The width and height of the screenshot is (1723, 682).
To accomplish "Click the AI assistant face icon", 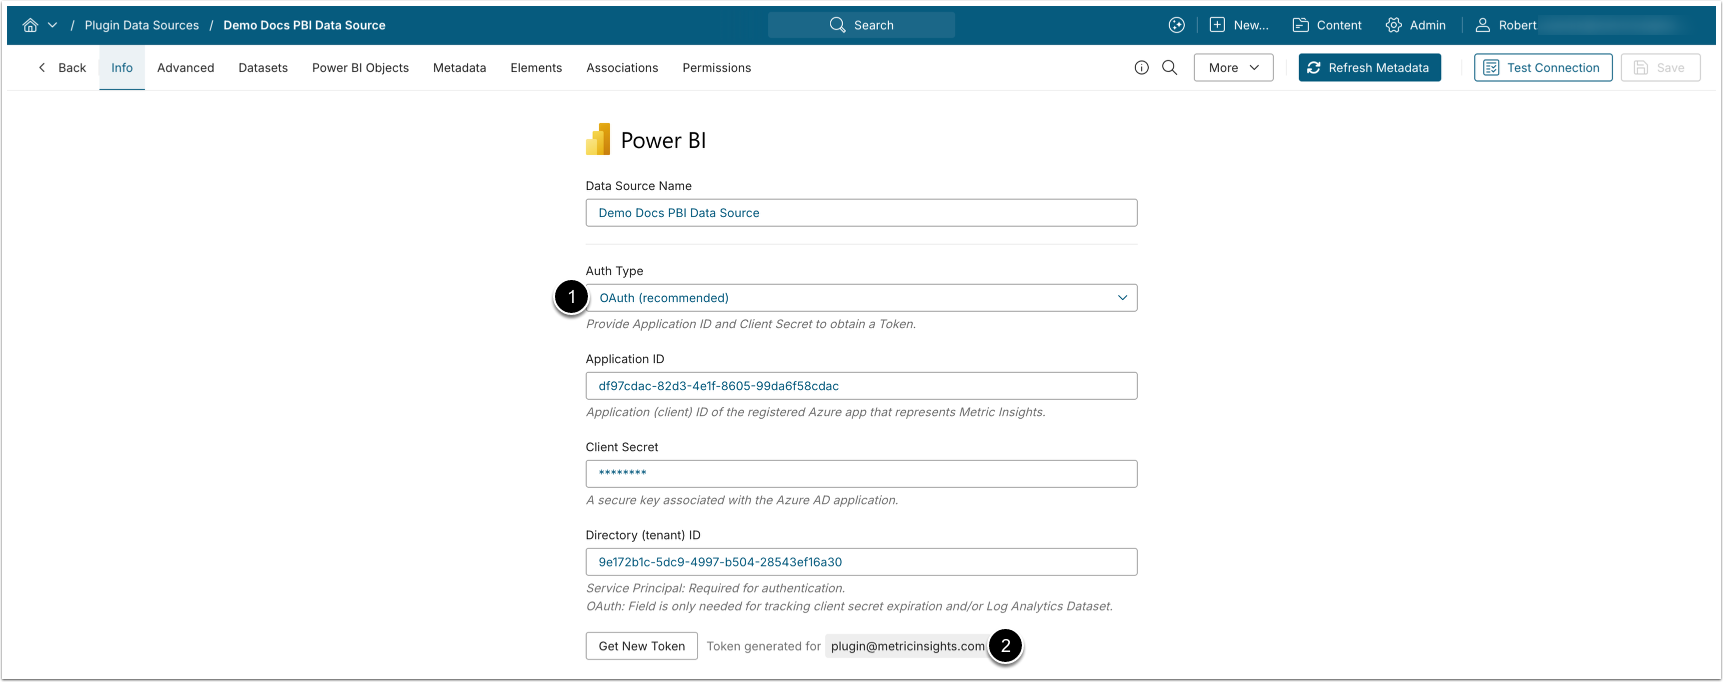I will pos(1176,25).
